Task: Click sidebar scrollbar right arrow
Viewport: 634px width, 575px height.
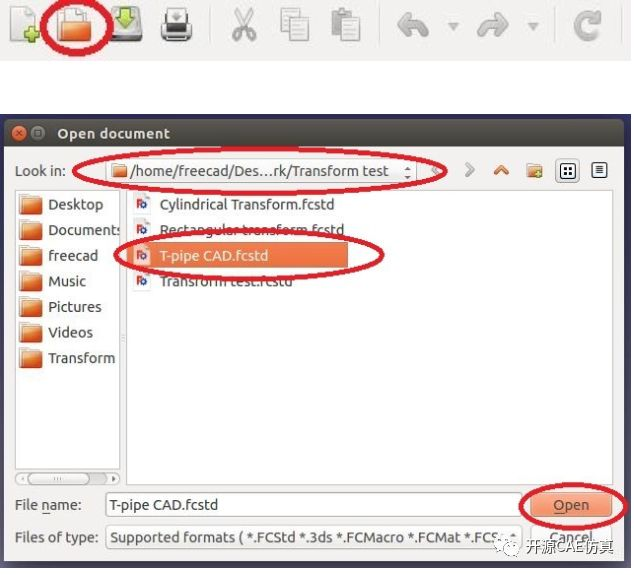Action: coord(114,479)
